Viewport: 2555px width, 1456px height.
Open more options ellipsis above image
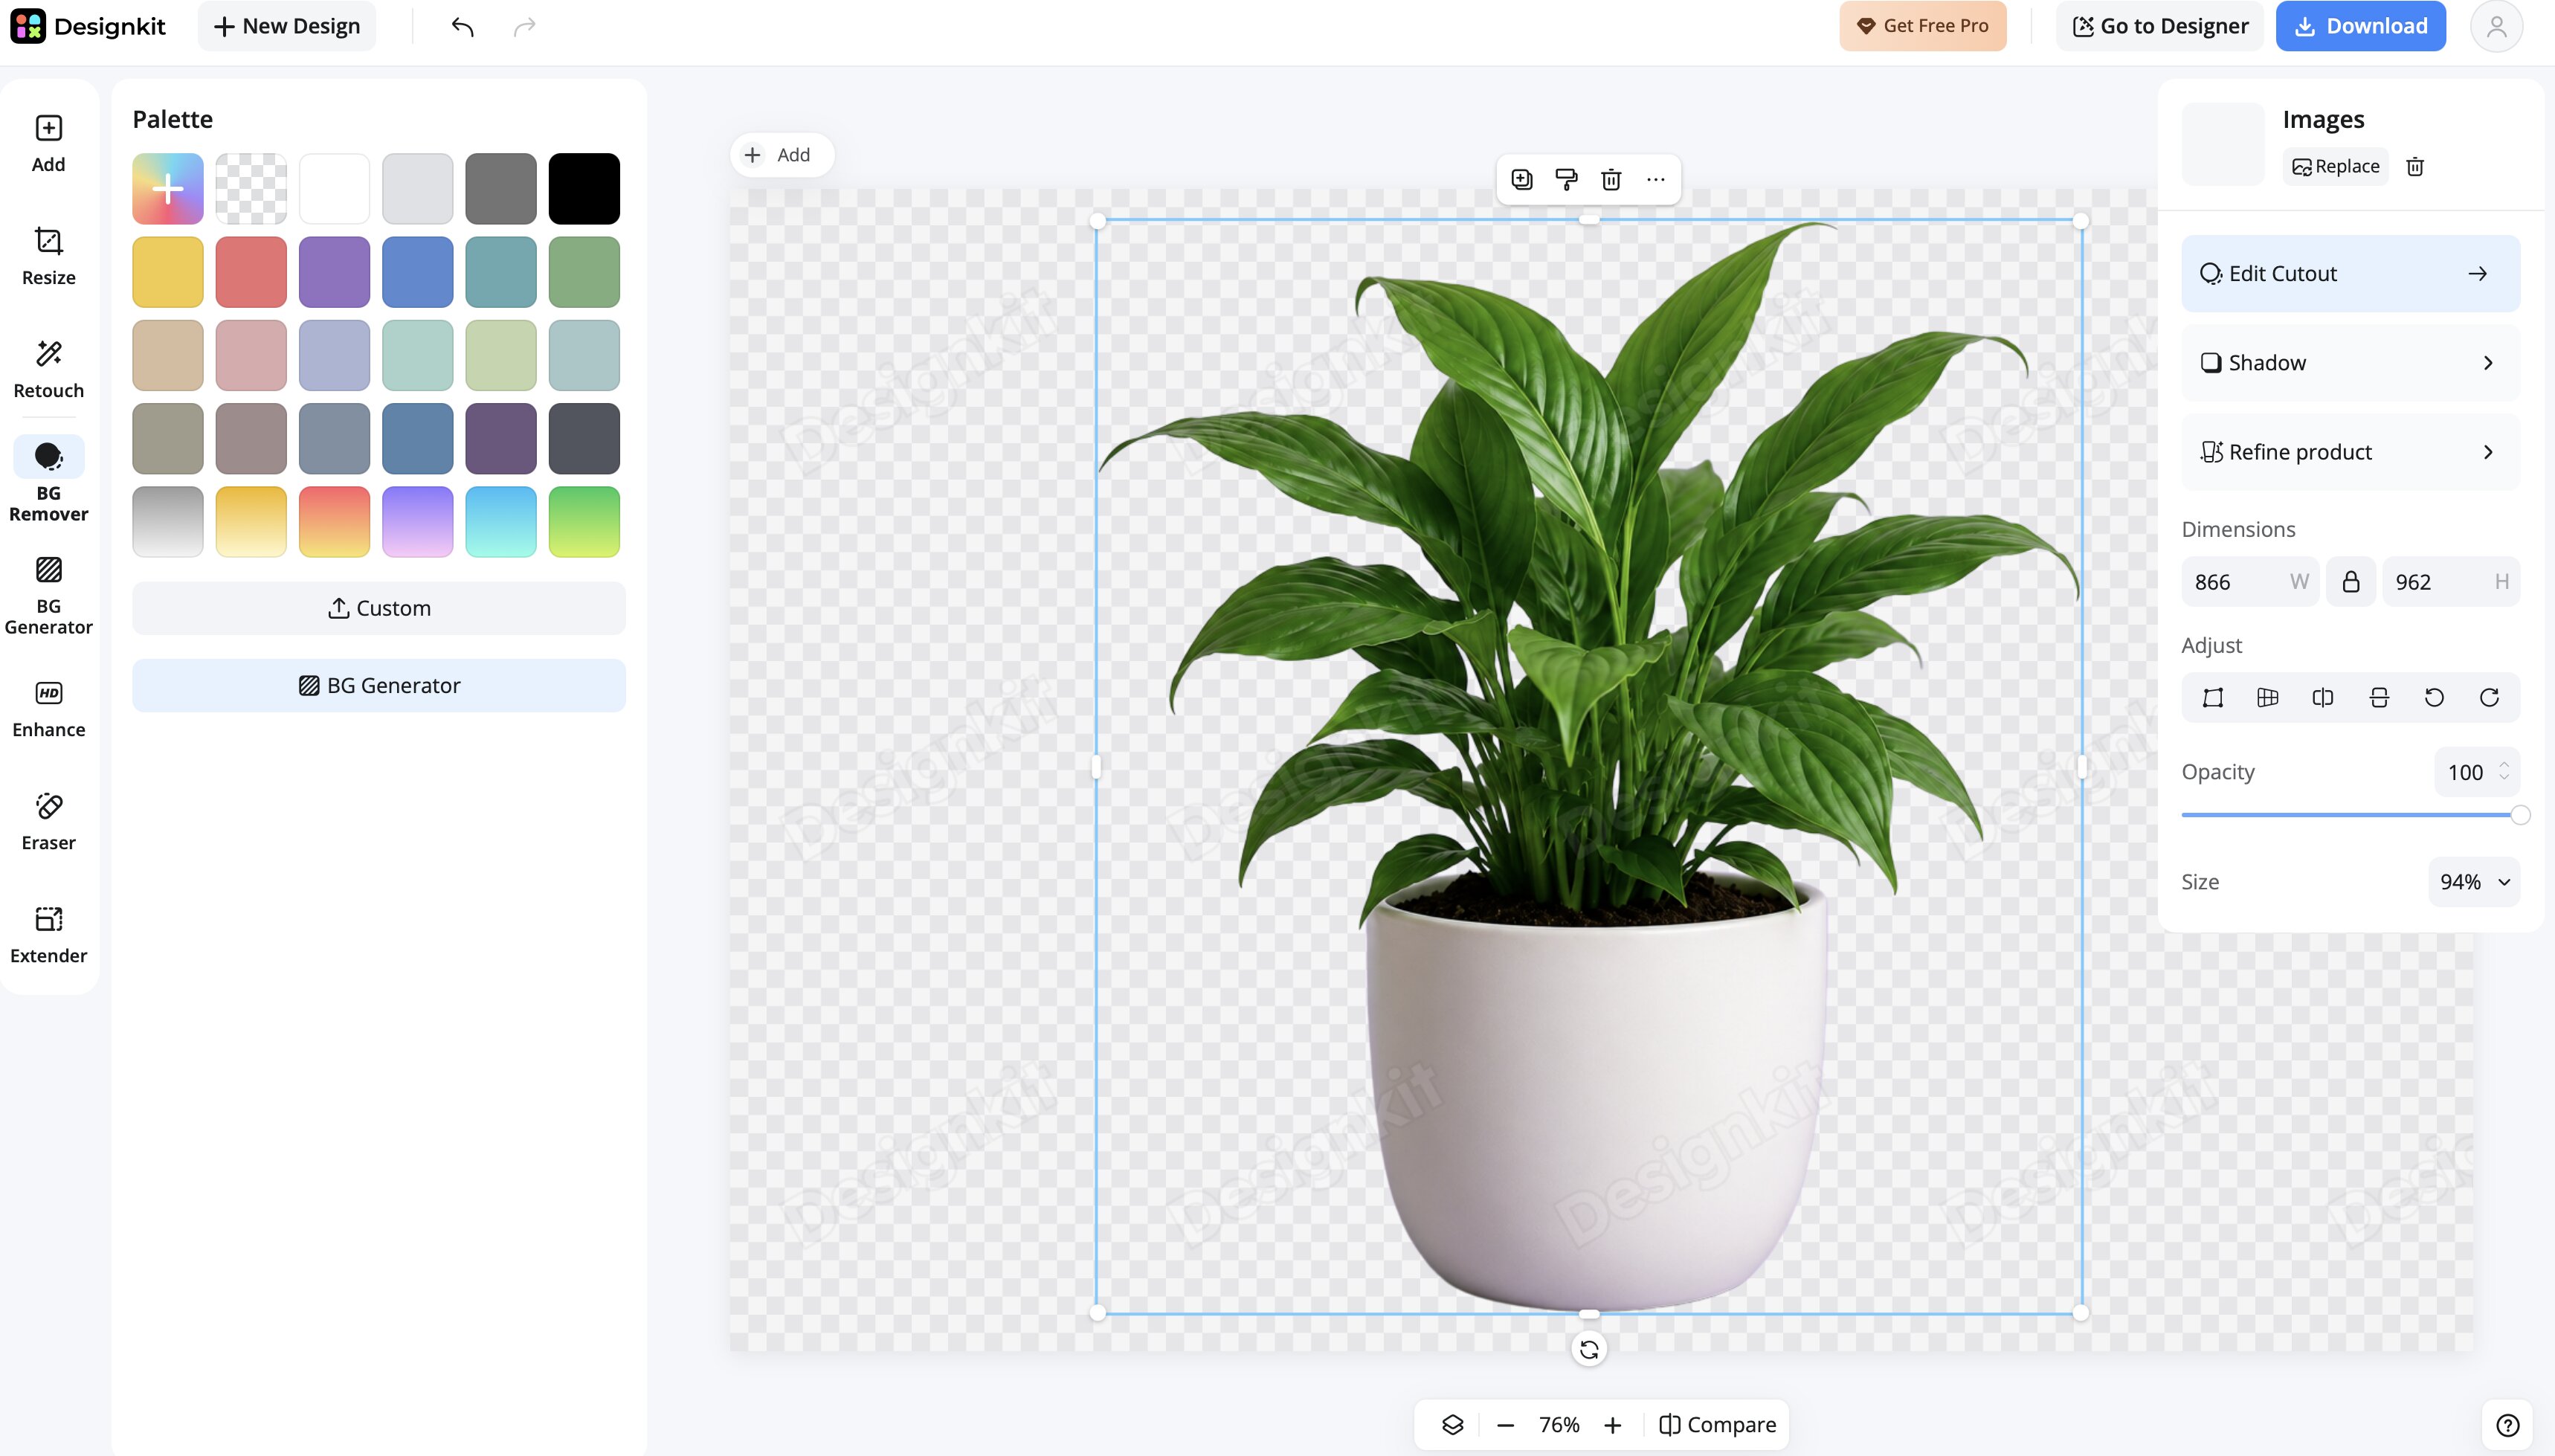tap(1656, 180)
